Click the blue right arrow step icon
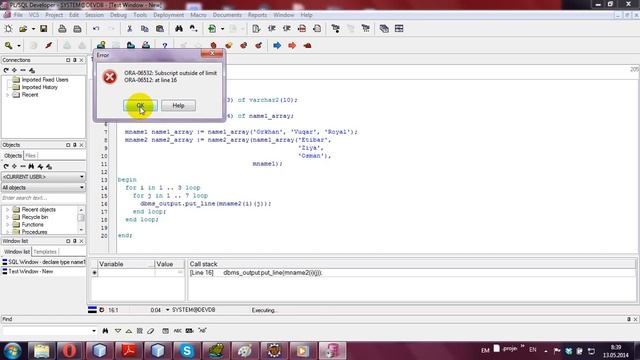This screenshot has height=360, width=640. [x=277, y=45]
